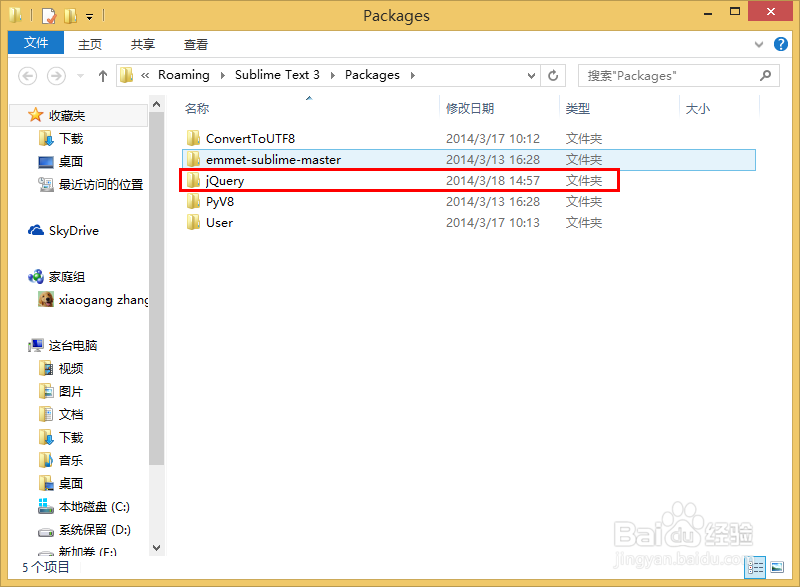Click the search magnifier icon

tap(765, 75)
